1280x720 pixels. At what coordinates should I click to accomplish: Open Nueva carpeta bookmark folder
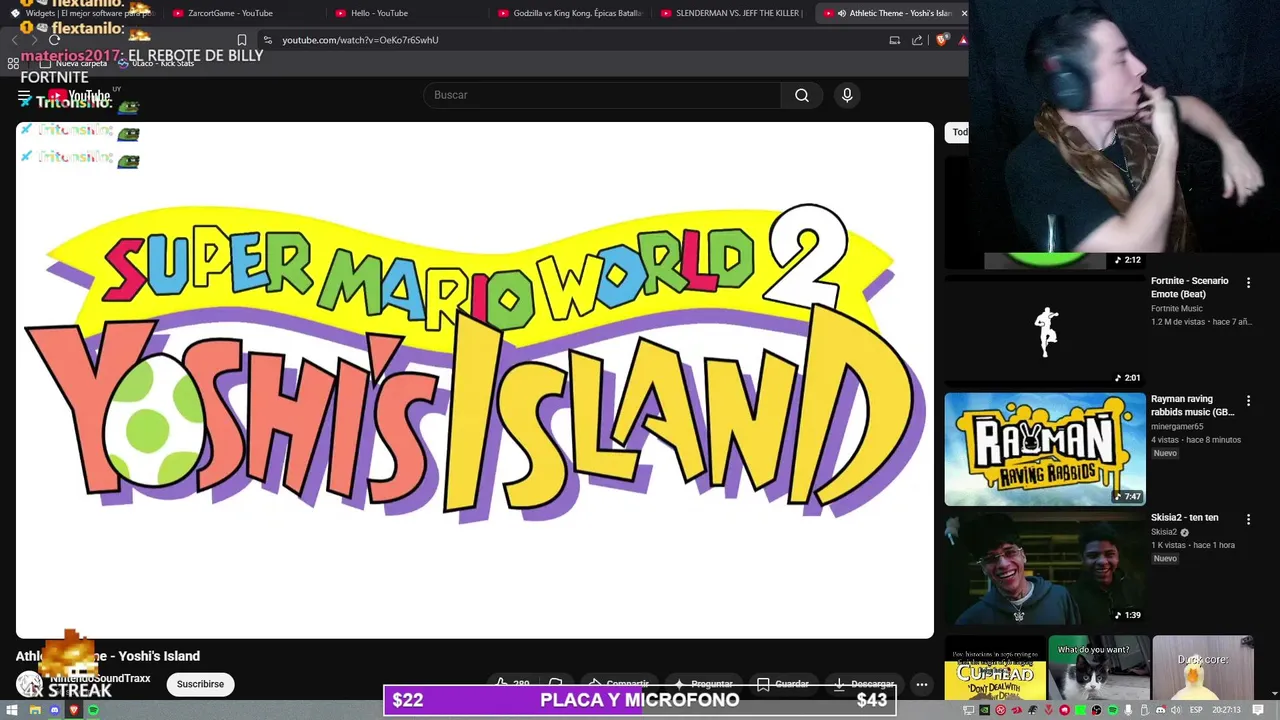[73, 63]
